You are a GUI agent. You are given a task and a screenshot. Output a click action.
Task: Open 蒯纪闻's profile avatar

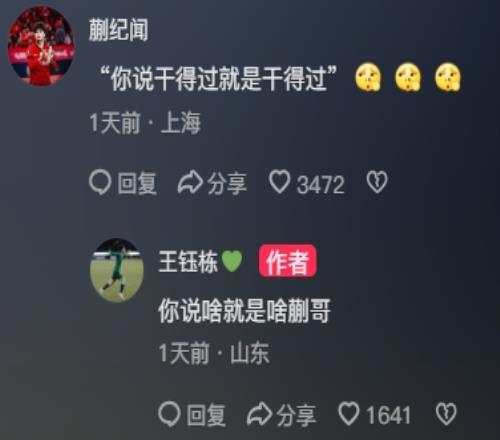(x=41, y=46)
